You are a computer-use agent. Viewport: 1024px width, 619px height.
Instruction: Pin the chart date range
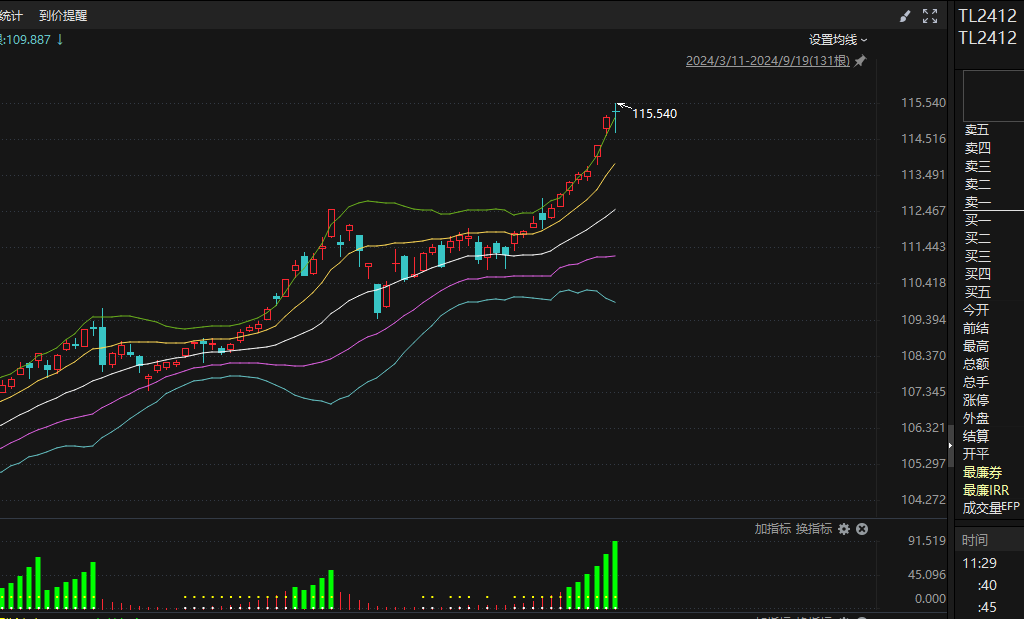(x=860, y=61)
